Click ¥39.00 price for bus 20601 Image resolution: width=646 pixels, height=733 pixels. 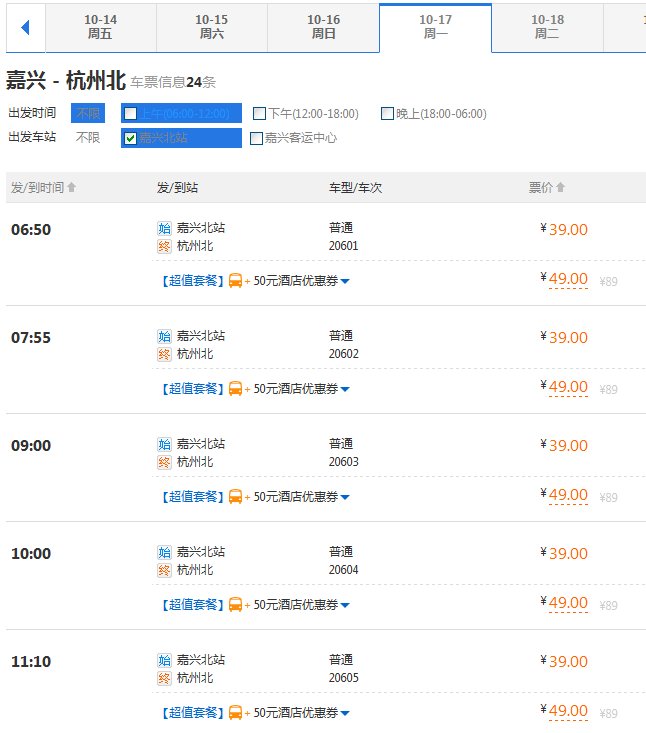click(x=564, y=230)
